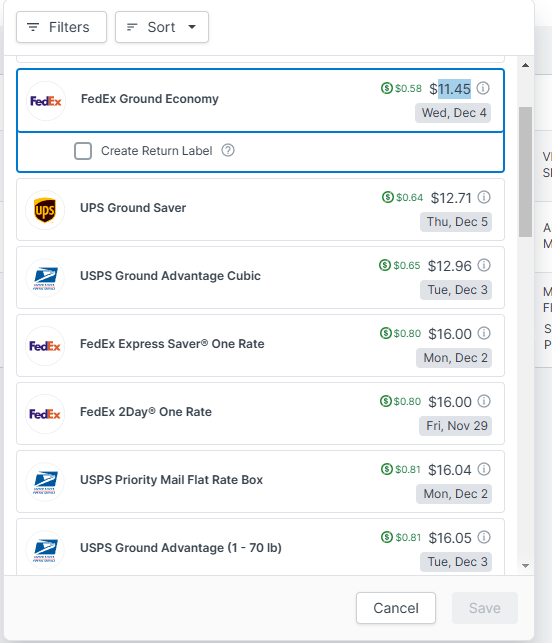552x643 pixels.
Task: Click the Save button
Action: (x=485, y=608)
